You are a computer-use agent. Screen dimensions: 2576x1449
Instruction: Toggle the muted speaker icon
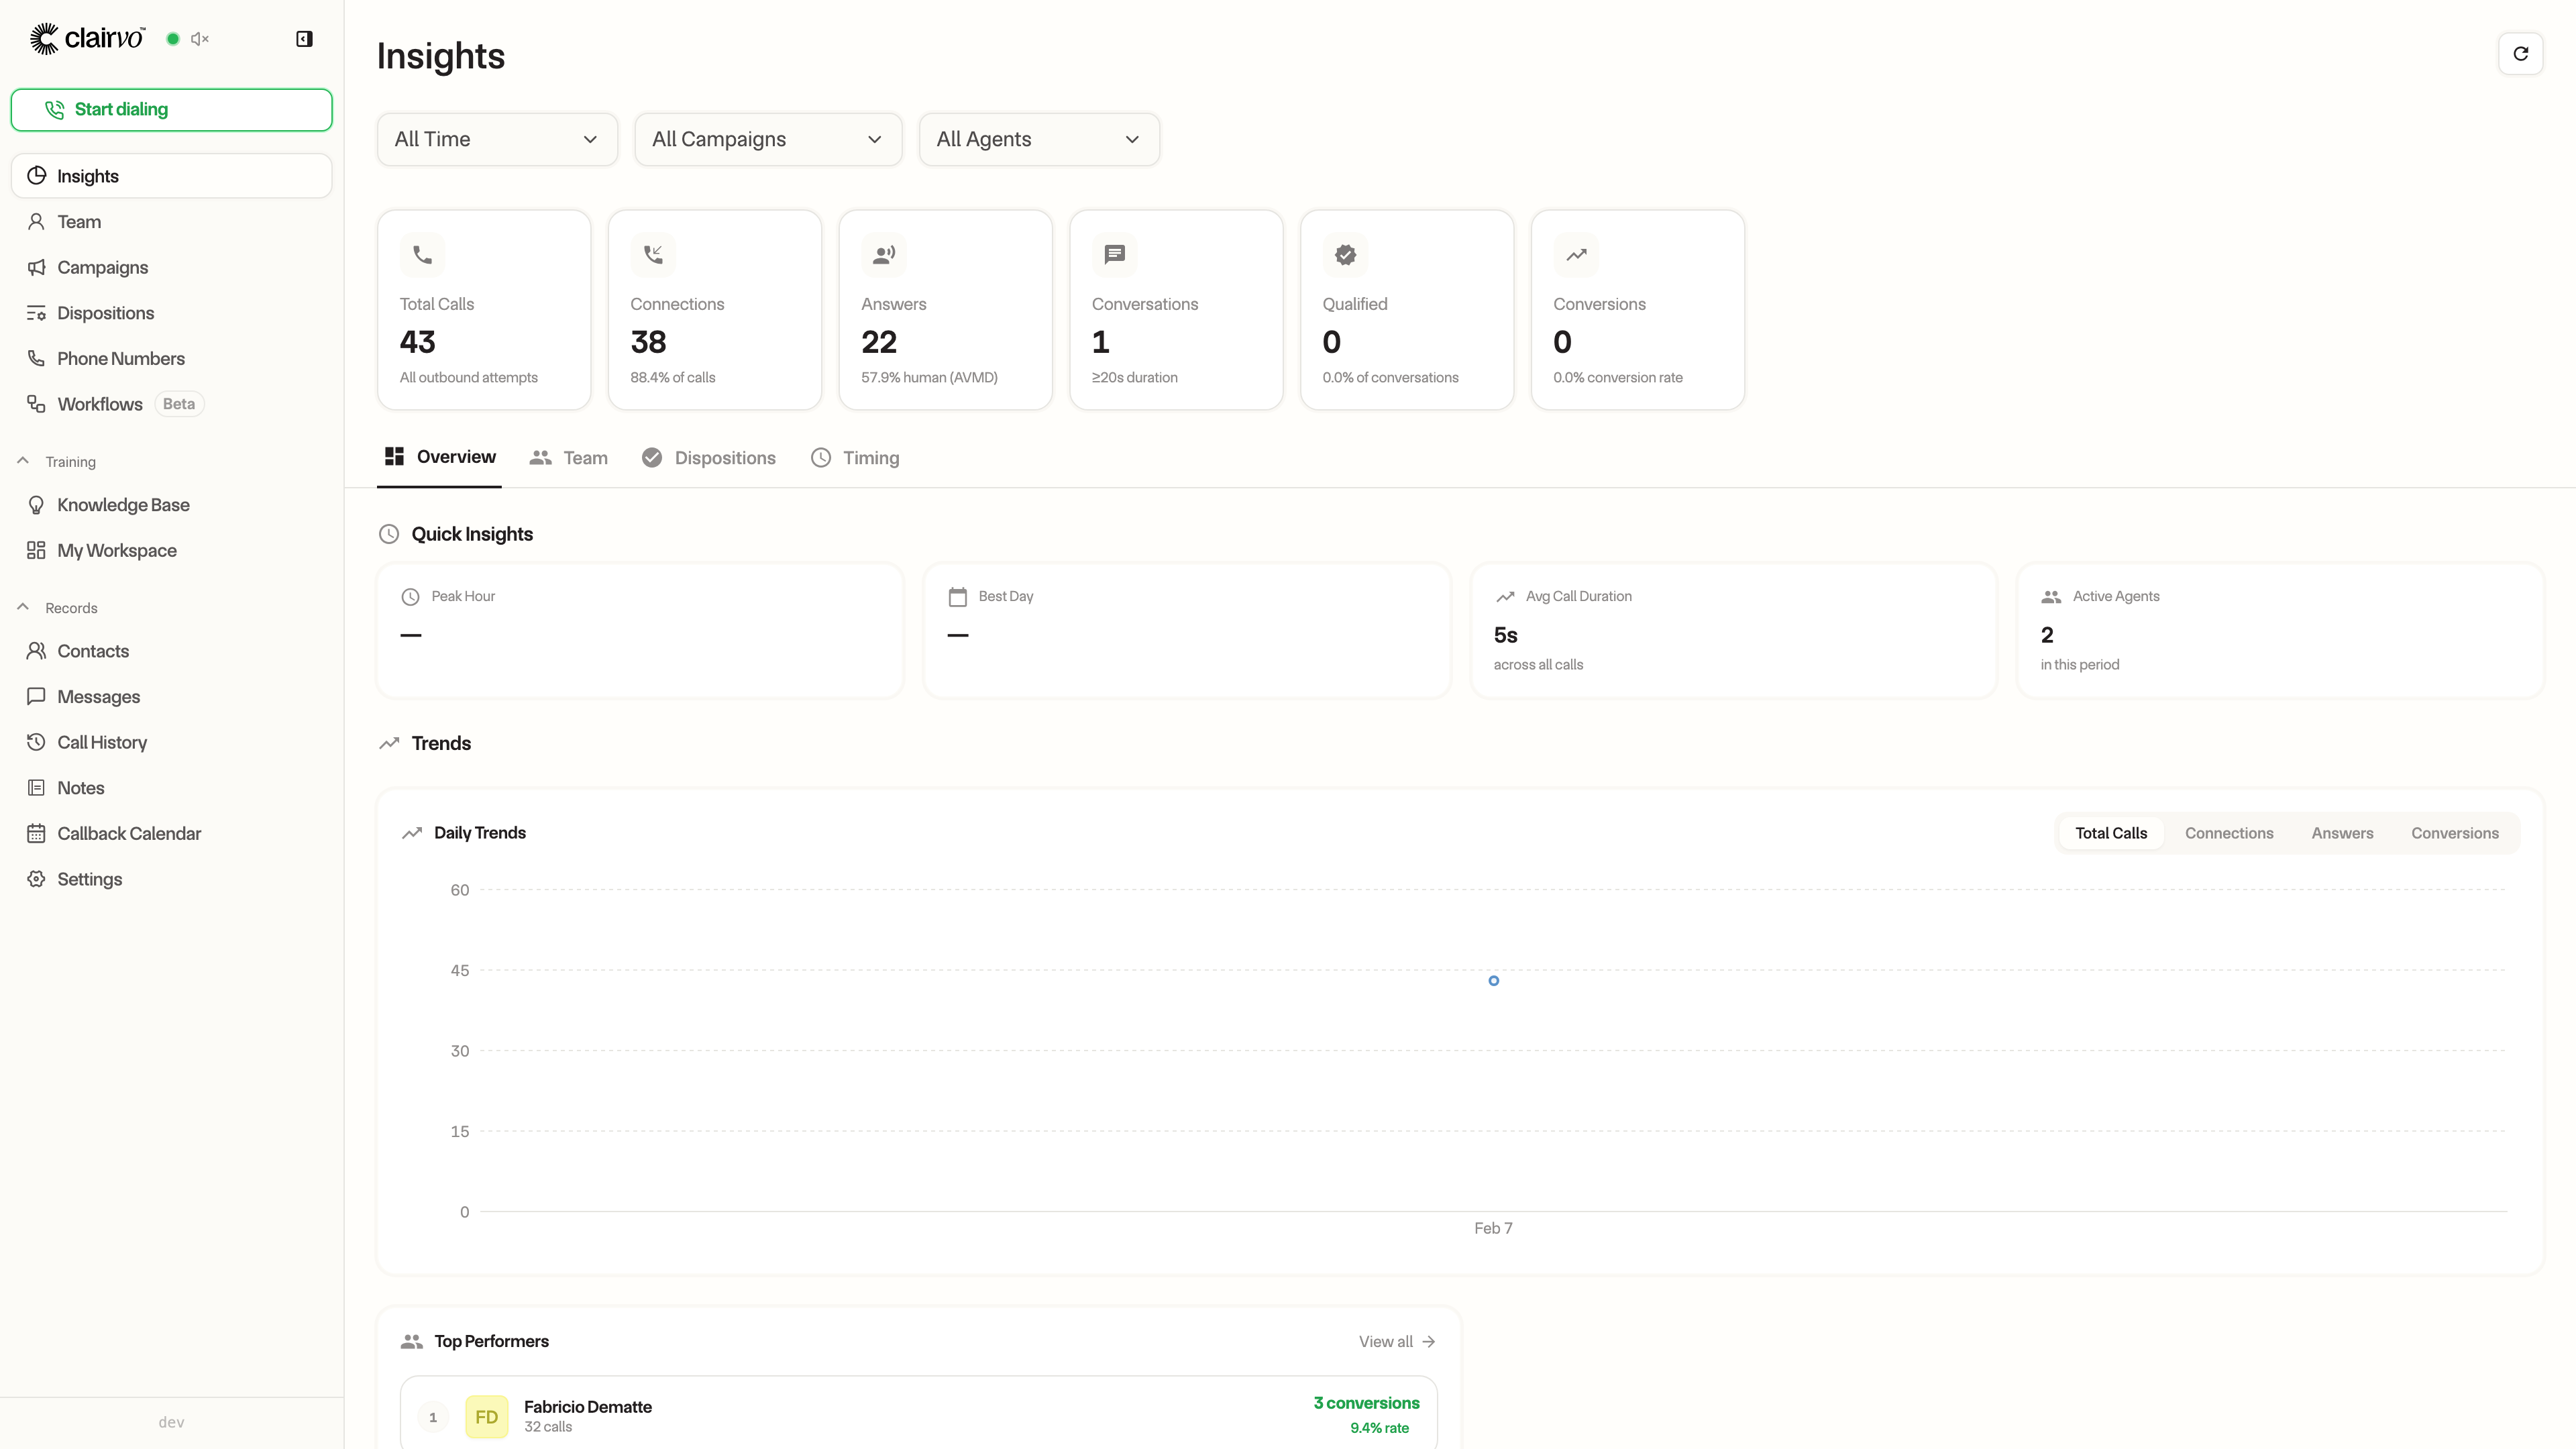tap(199, 39)
